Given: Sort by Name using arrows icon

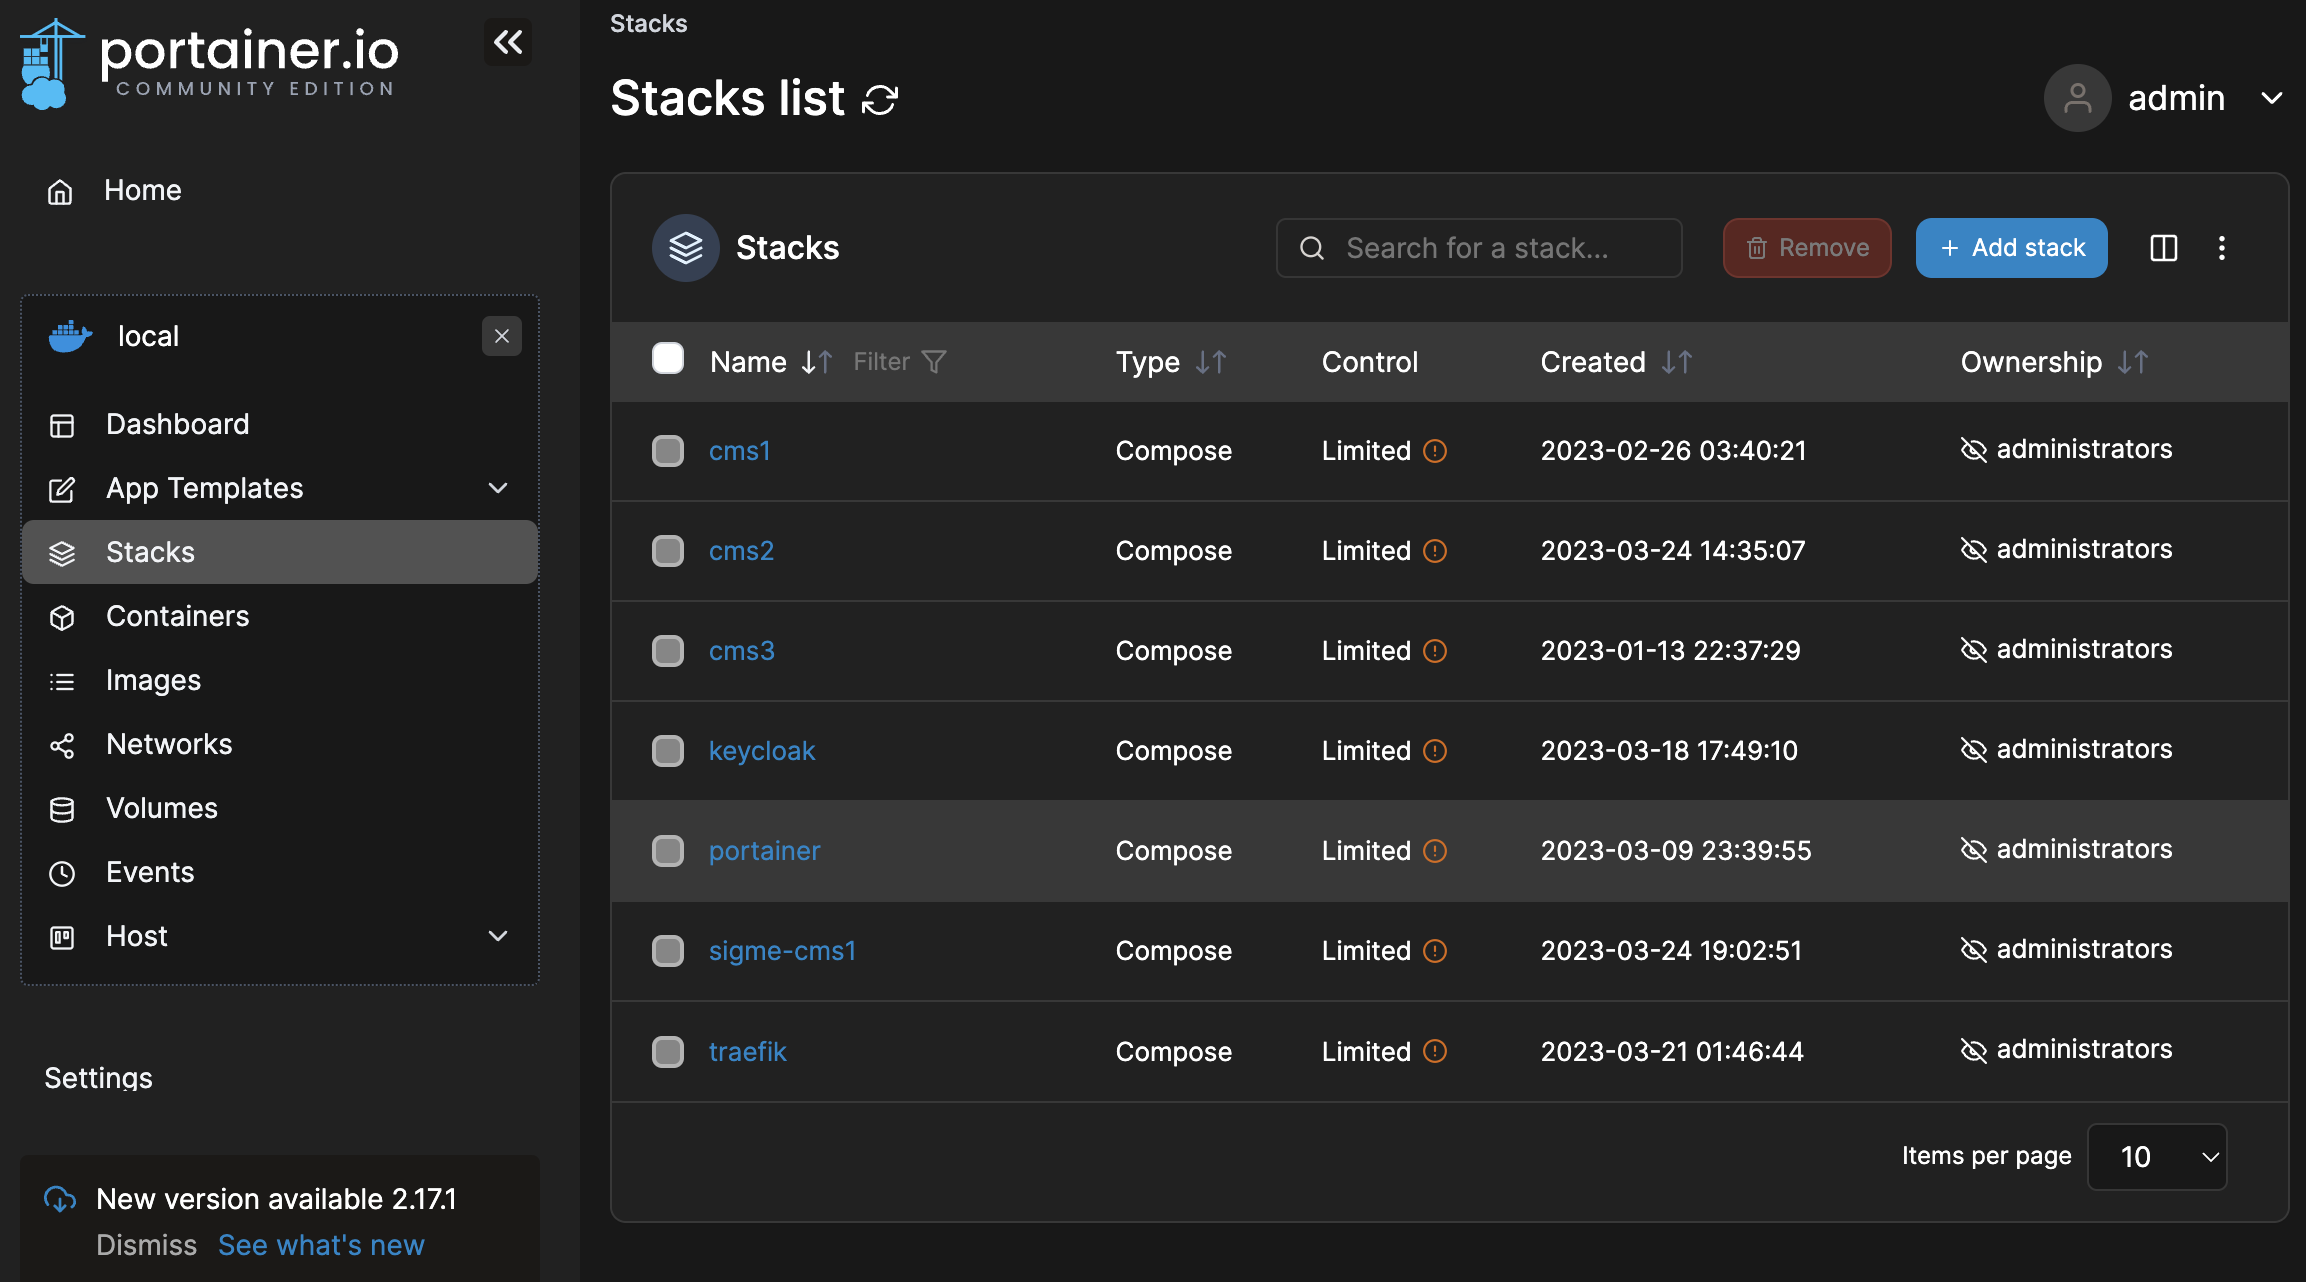Looking at the screenshot, I should pos(817,362).
